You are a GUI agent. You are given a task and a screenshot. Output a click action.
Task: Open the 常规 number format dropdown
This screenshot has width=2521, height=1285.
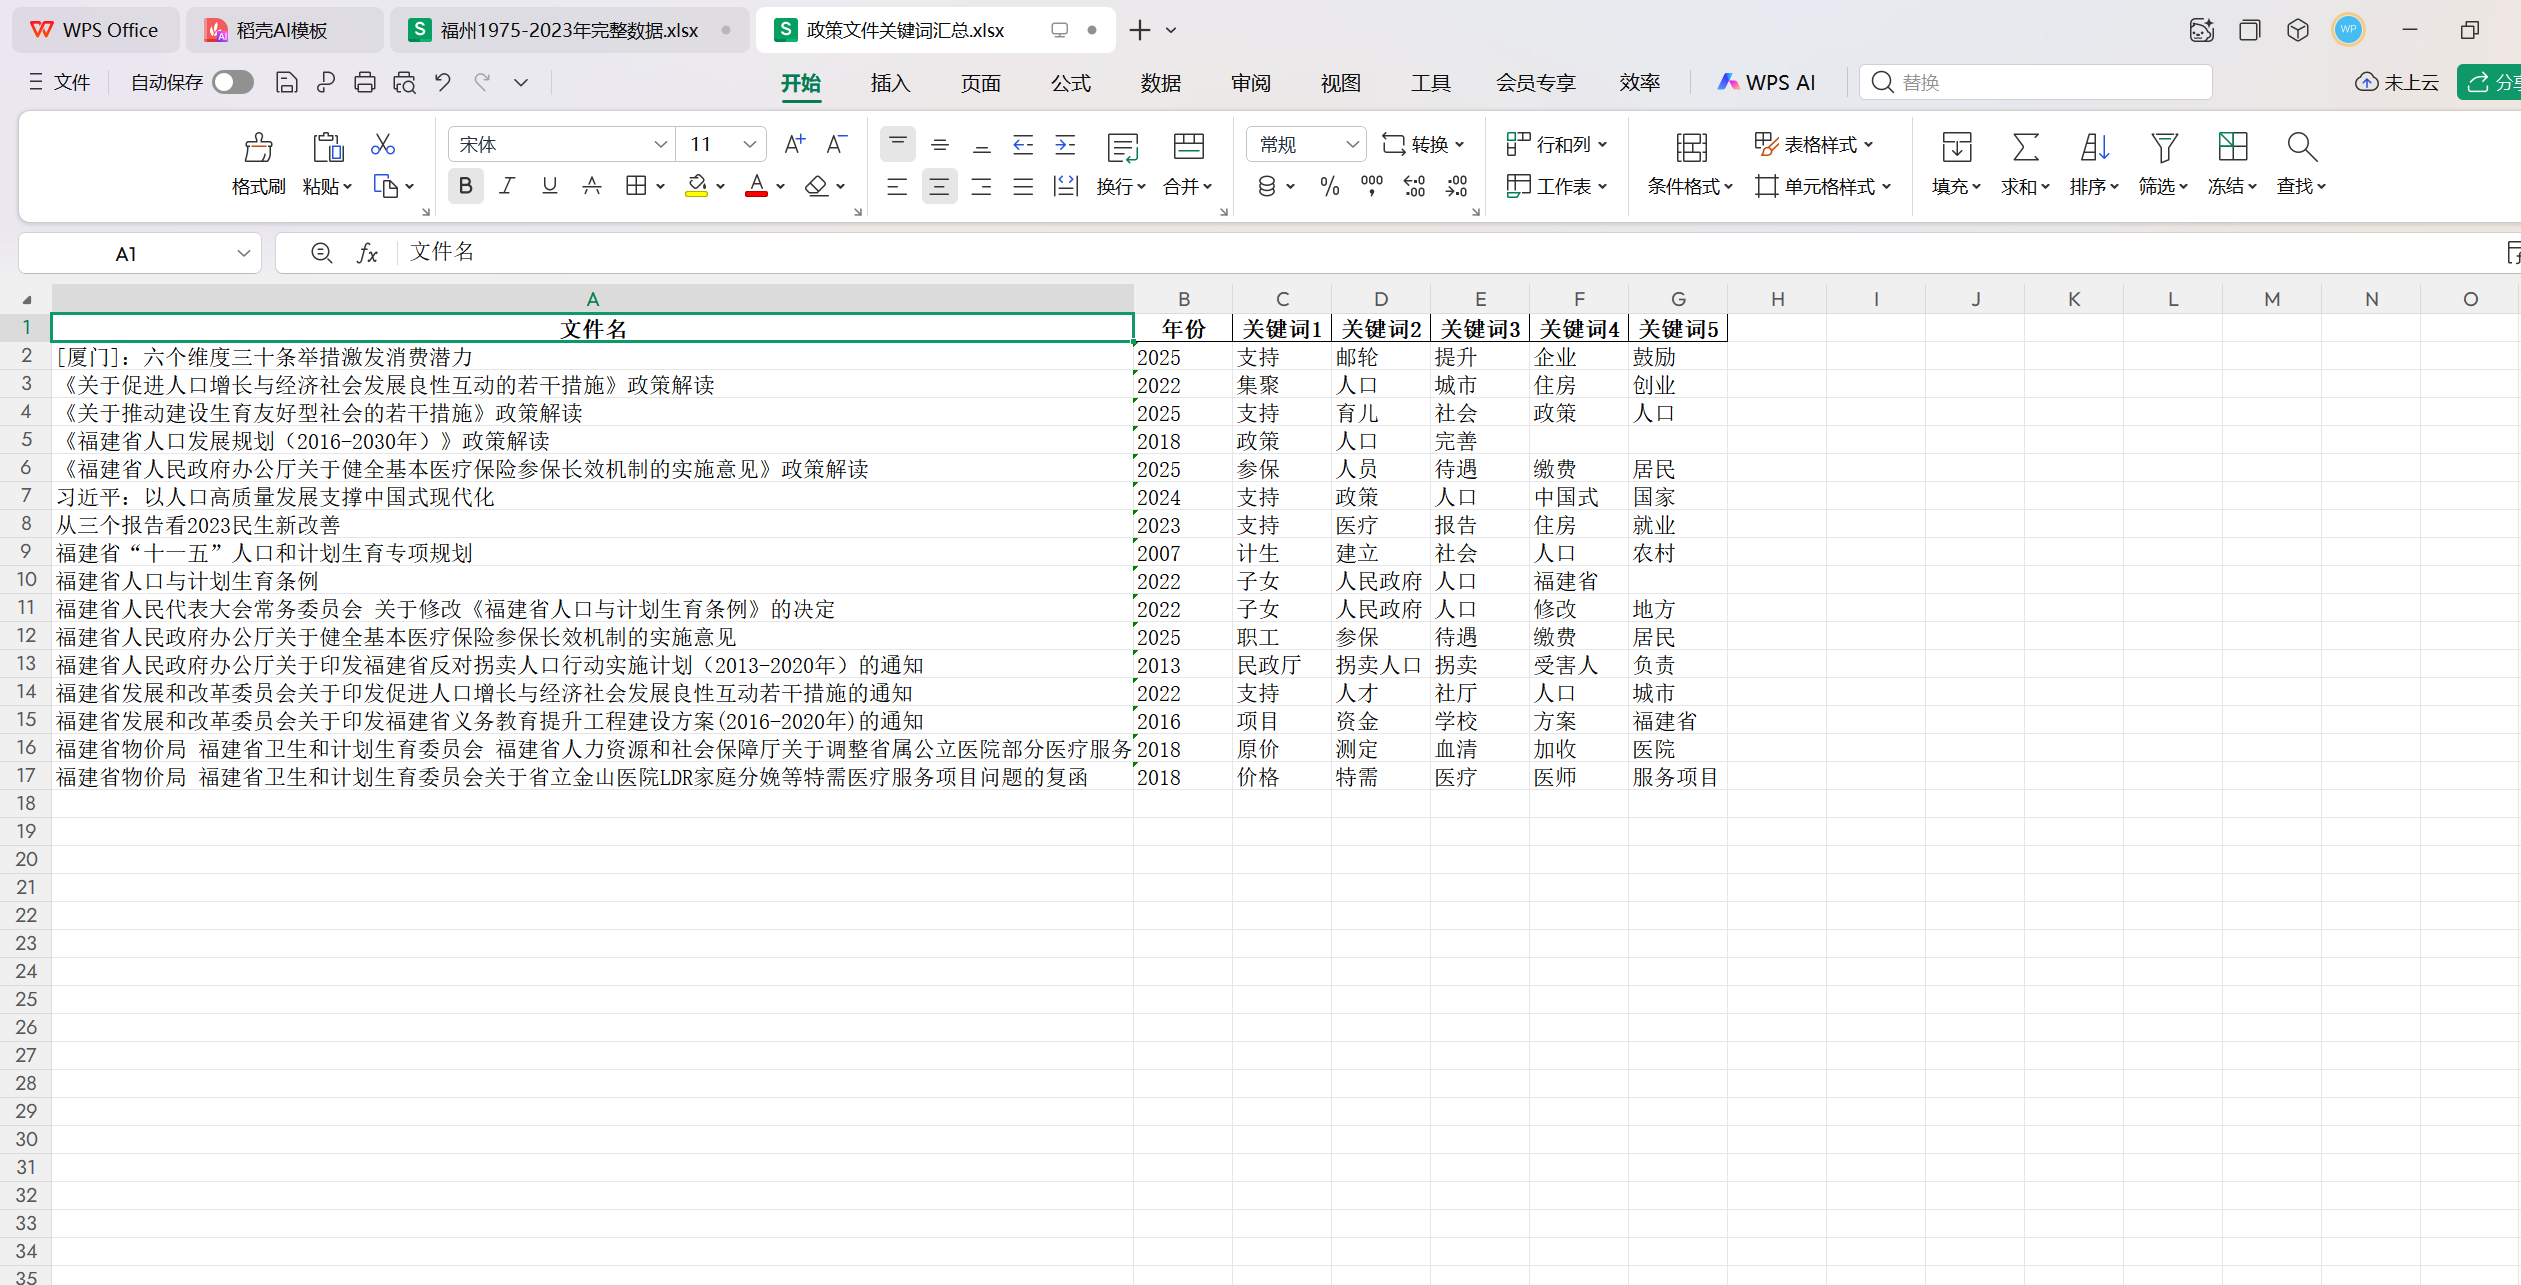click(1351, 145)
